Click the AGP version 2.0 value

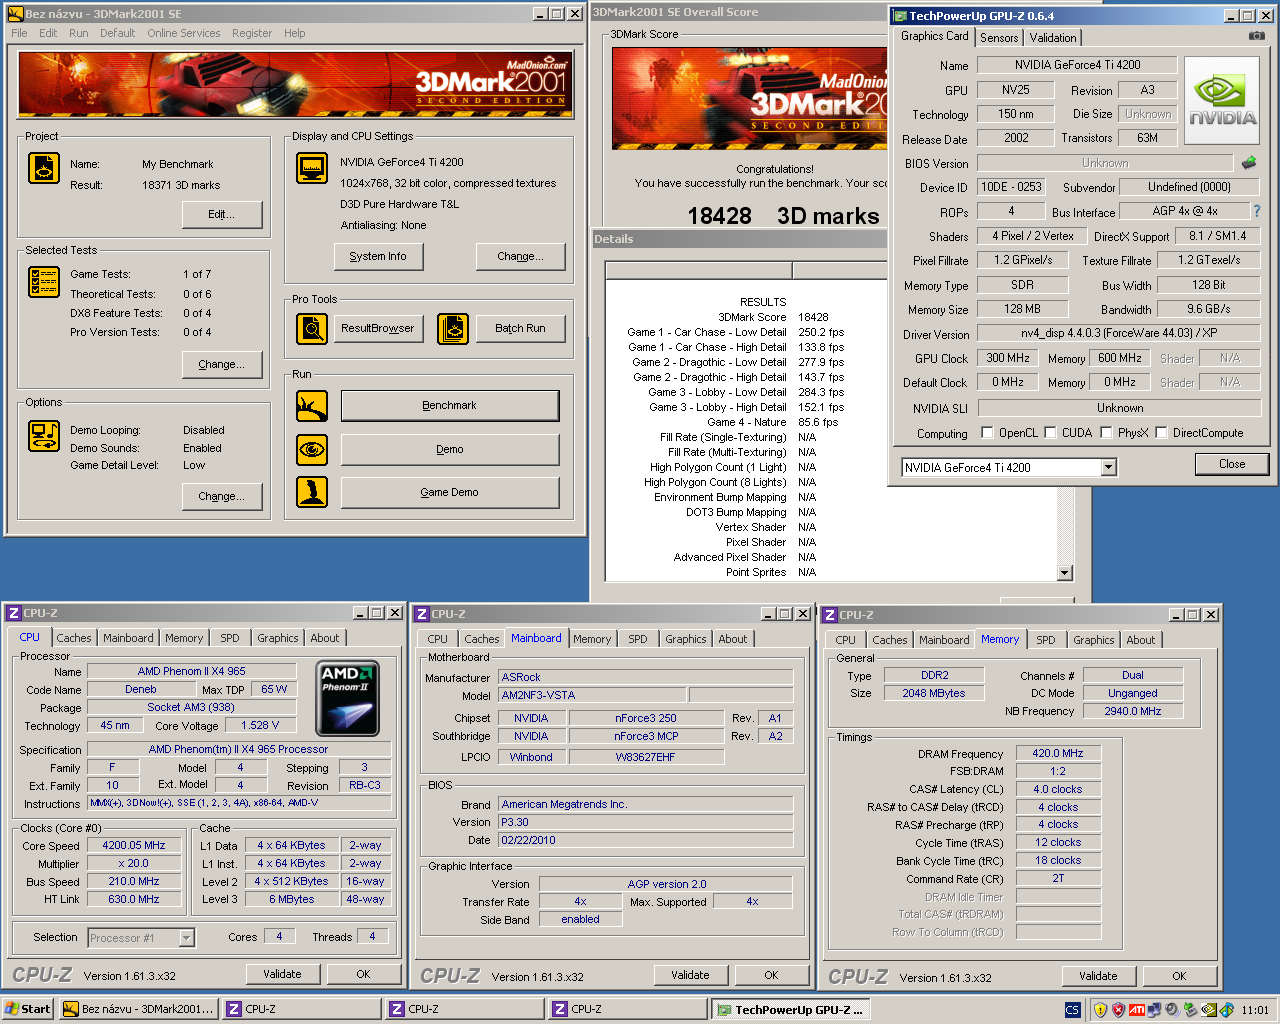[666, 884]
